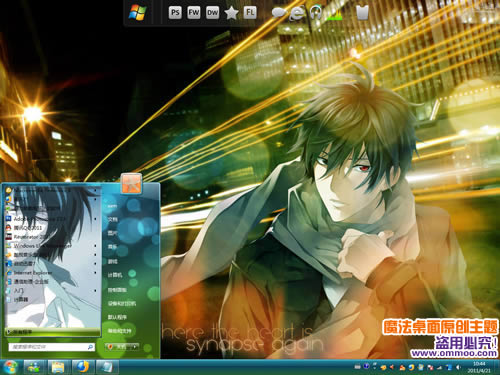Click the red arrow tray icon
This screenshot has width=500, height=375.
(392, 367)
